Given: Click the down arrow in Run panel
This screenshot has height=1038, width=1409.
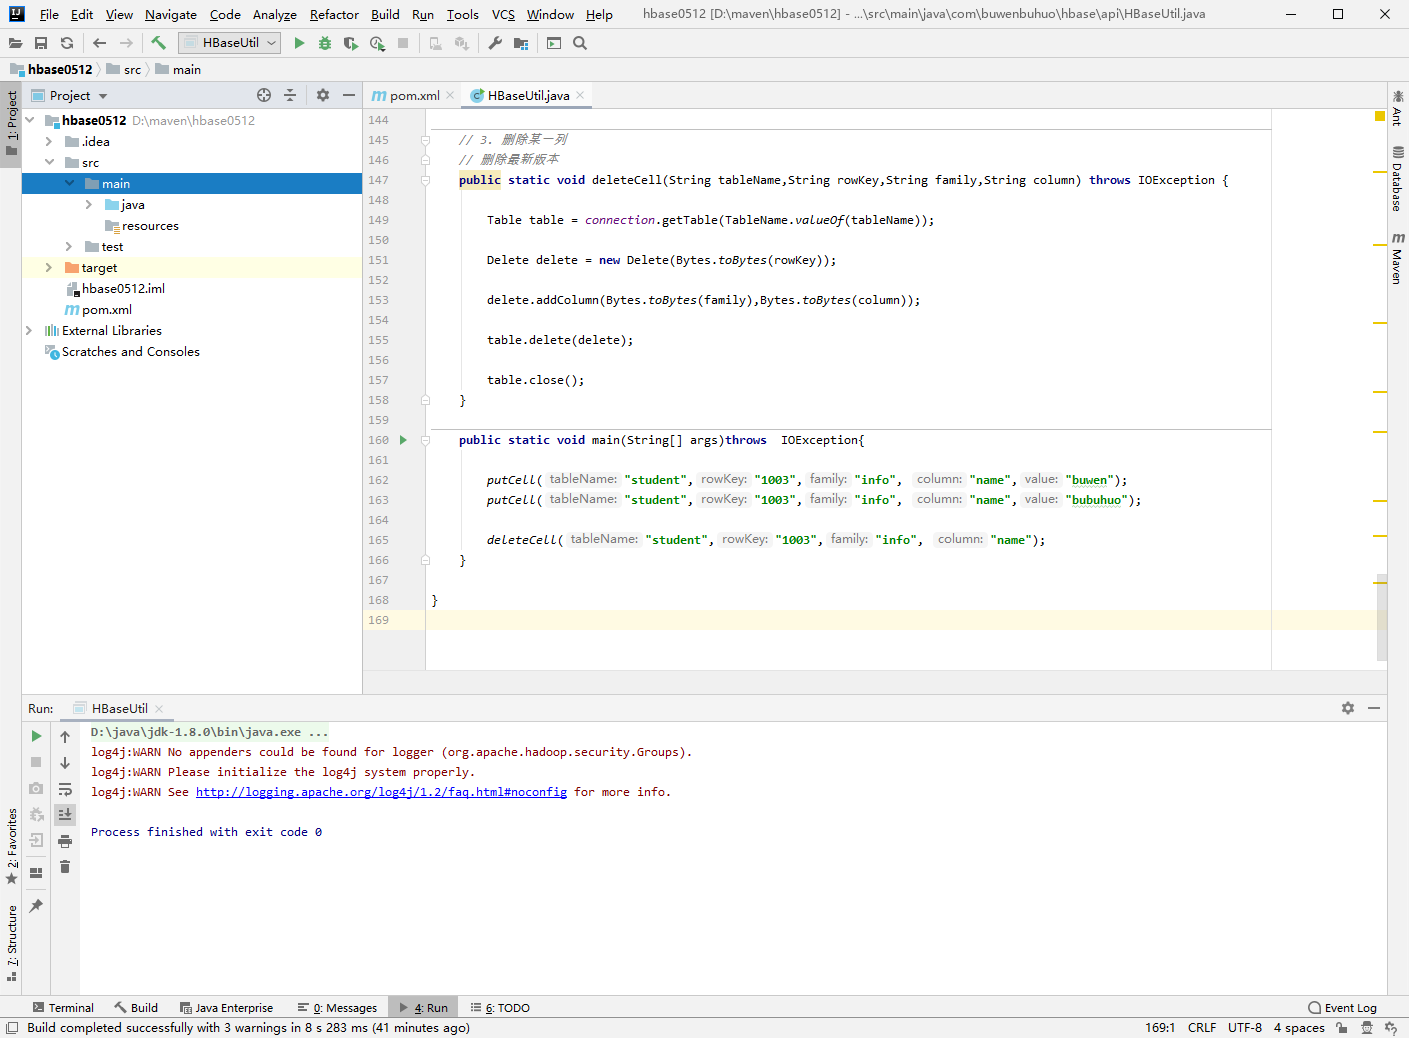Looking at the screenshot, I should tap(65, 763).
